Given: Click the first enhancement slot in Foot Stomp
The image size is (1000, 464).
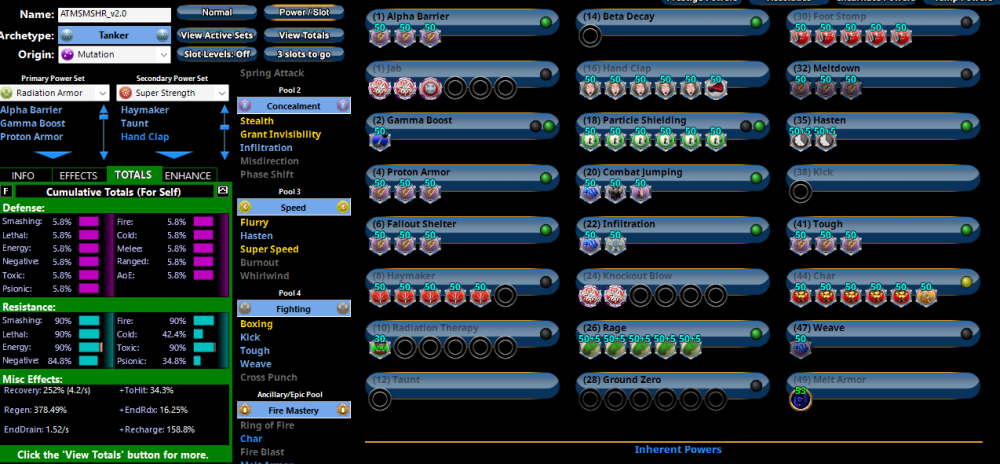Looking at the screenshot, I should pos(800,37).
